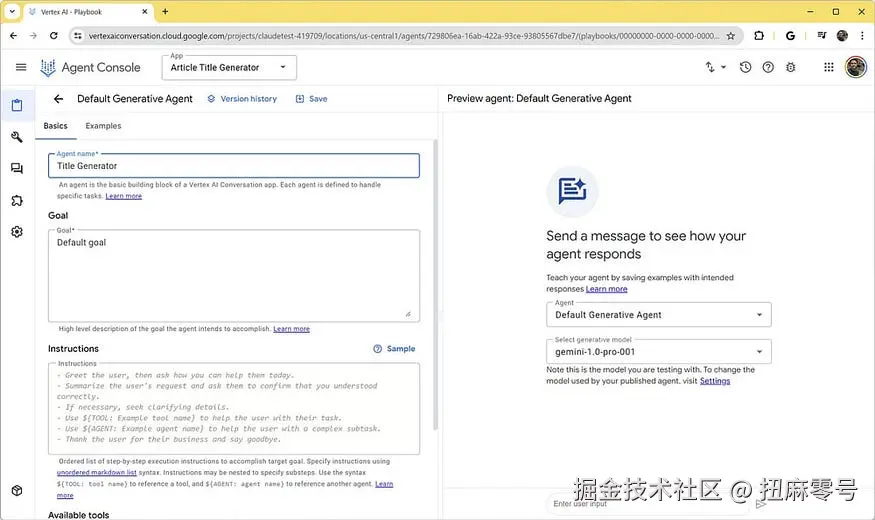875x520 pixels.
Task: Click the Google G icon in browser toolbar
Action: click(x=790, y=36)
